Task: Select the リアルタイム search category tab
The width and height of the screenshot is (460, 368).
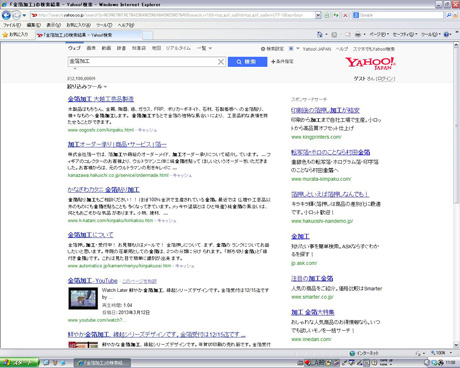Action: point(178,48)
